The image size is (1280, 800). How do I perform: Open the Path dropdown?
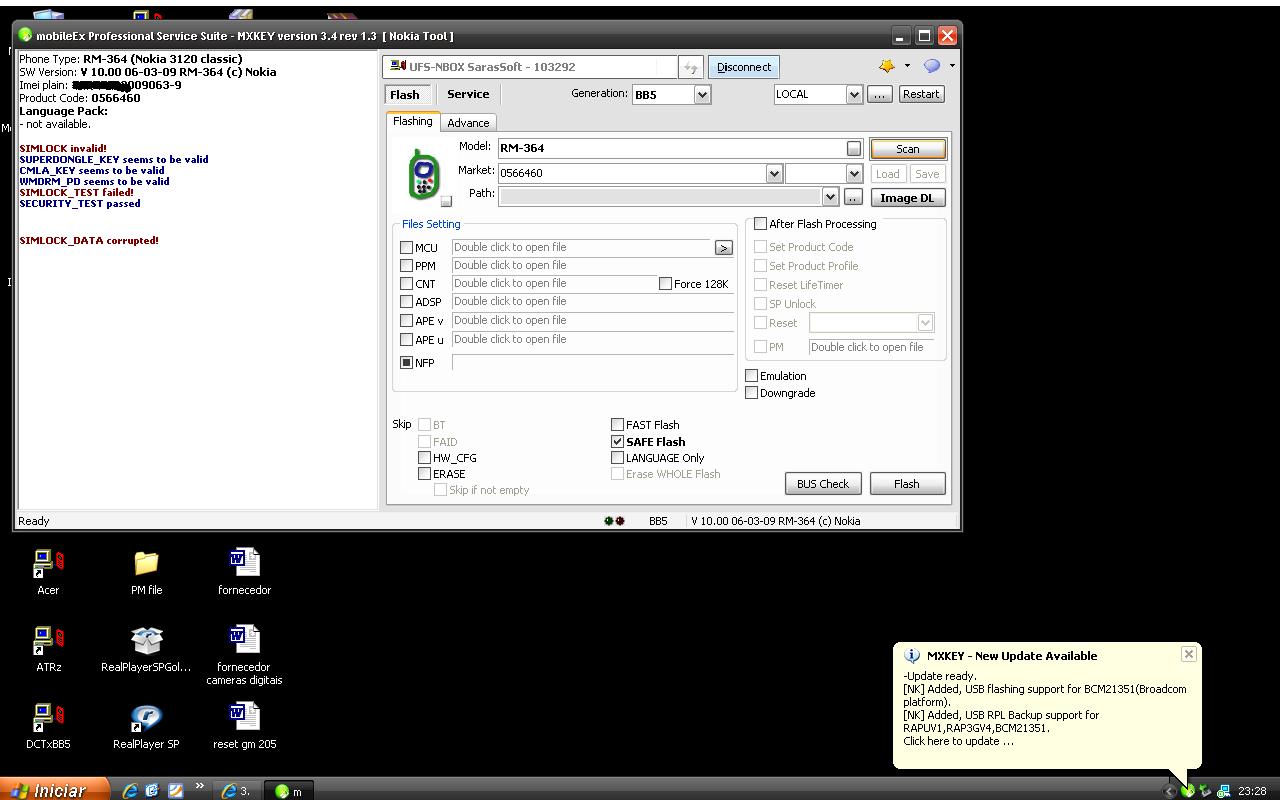coord(830,197)
